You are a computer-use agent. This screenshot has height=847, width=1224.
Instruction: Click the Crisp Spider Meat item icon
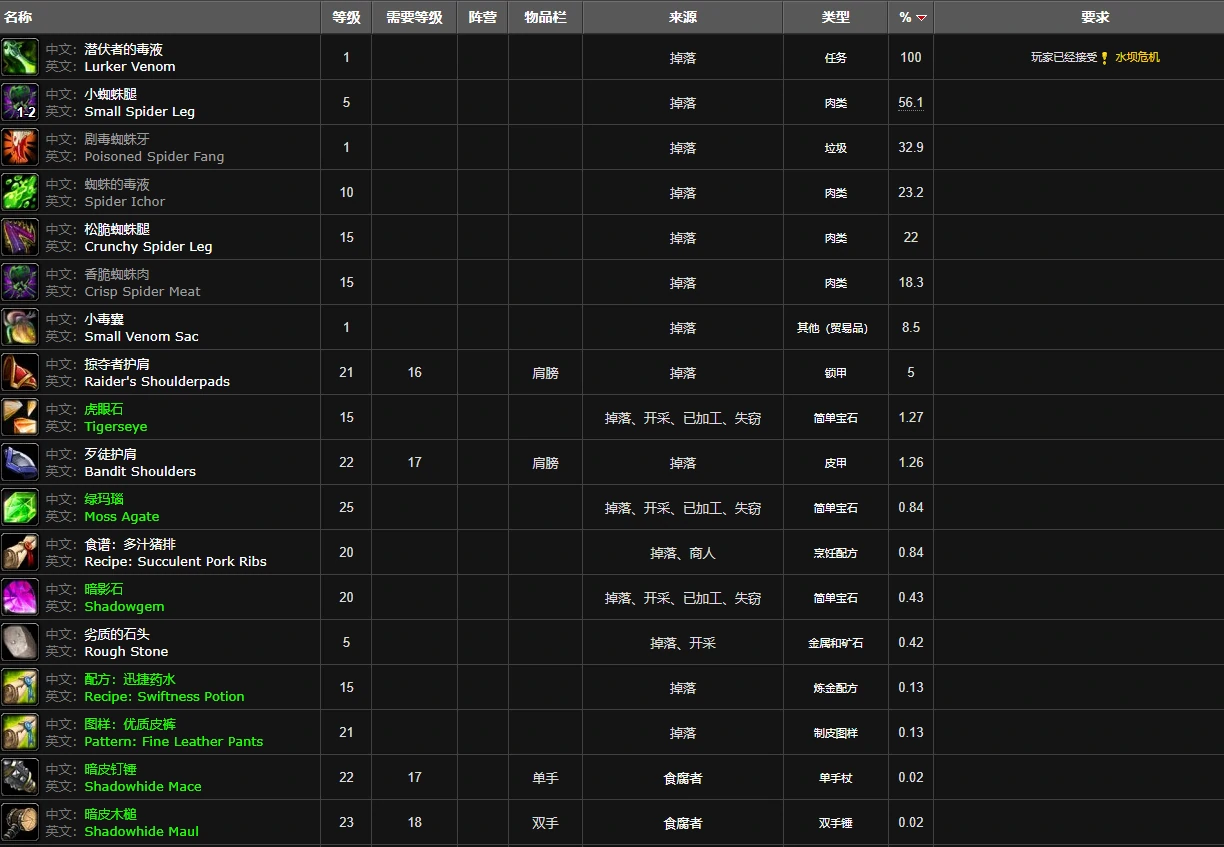[20, 282]
